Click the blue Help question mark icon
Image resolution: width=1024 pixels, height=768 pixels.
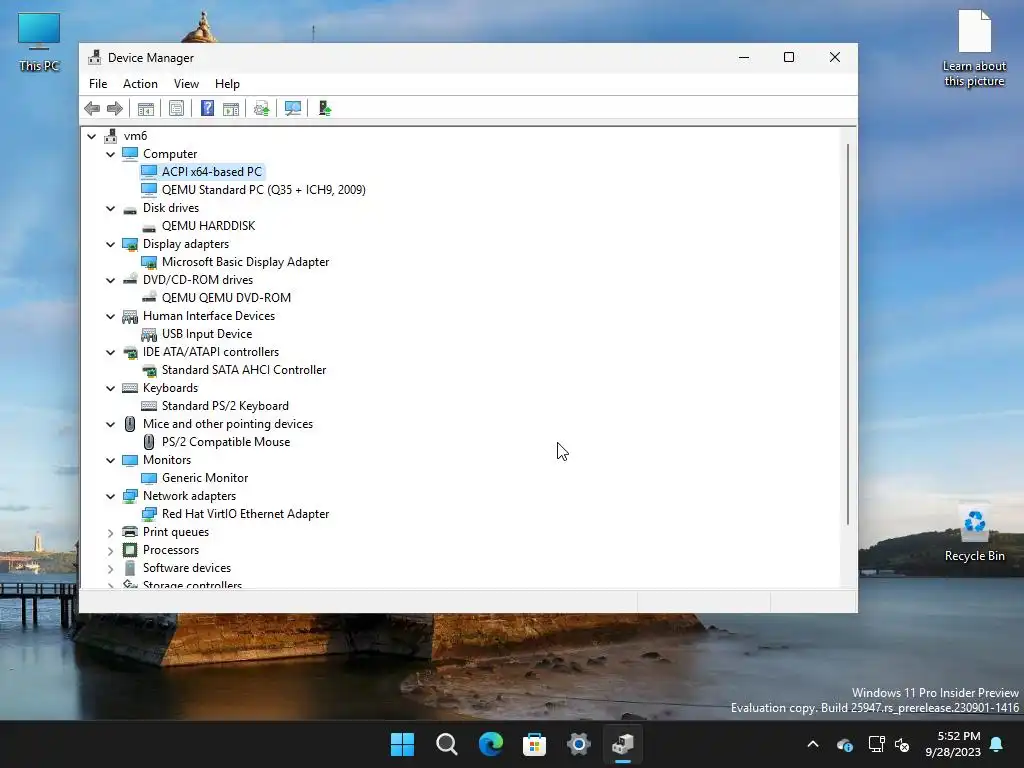pyautogui.click(x=207, y=108)
